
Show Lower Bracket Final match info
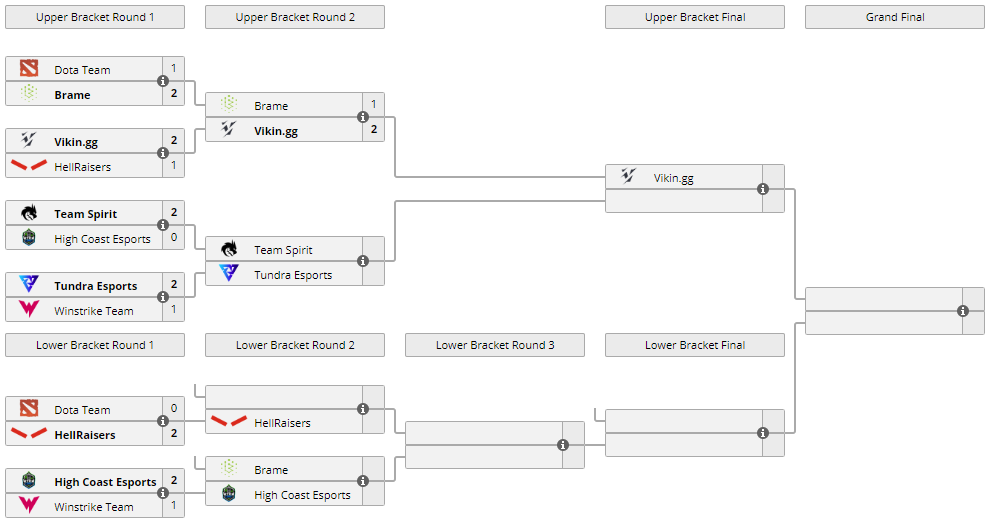[x=763, y=433]
